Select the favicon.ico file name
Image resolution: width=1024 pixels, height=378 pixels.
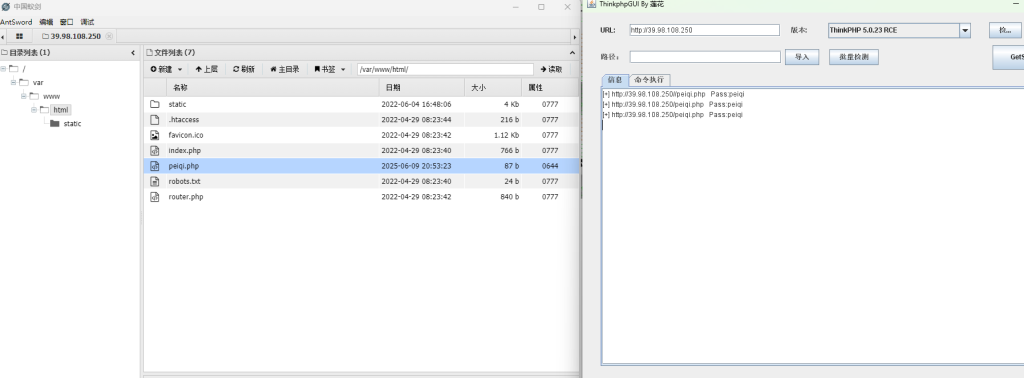(x=185, y=135)
